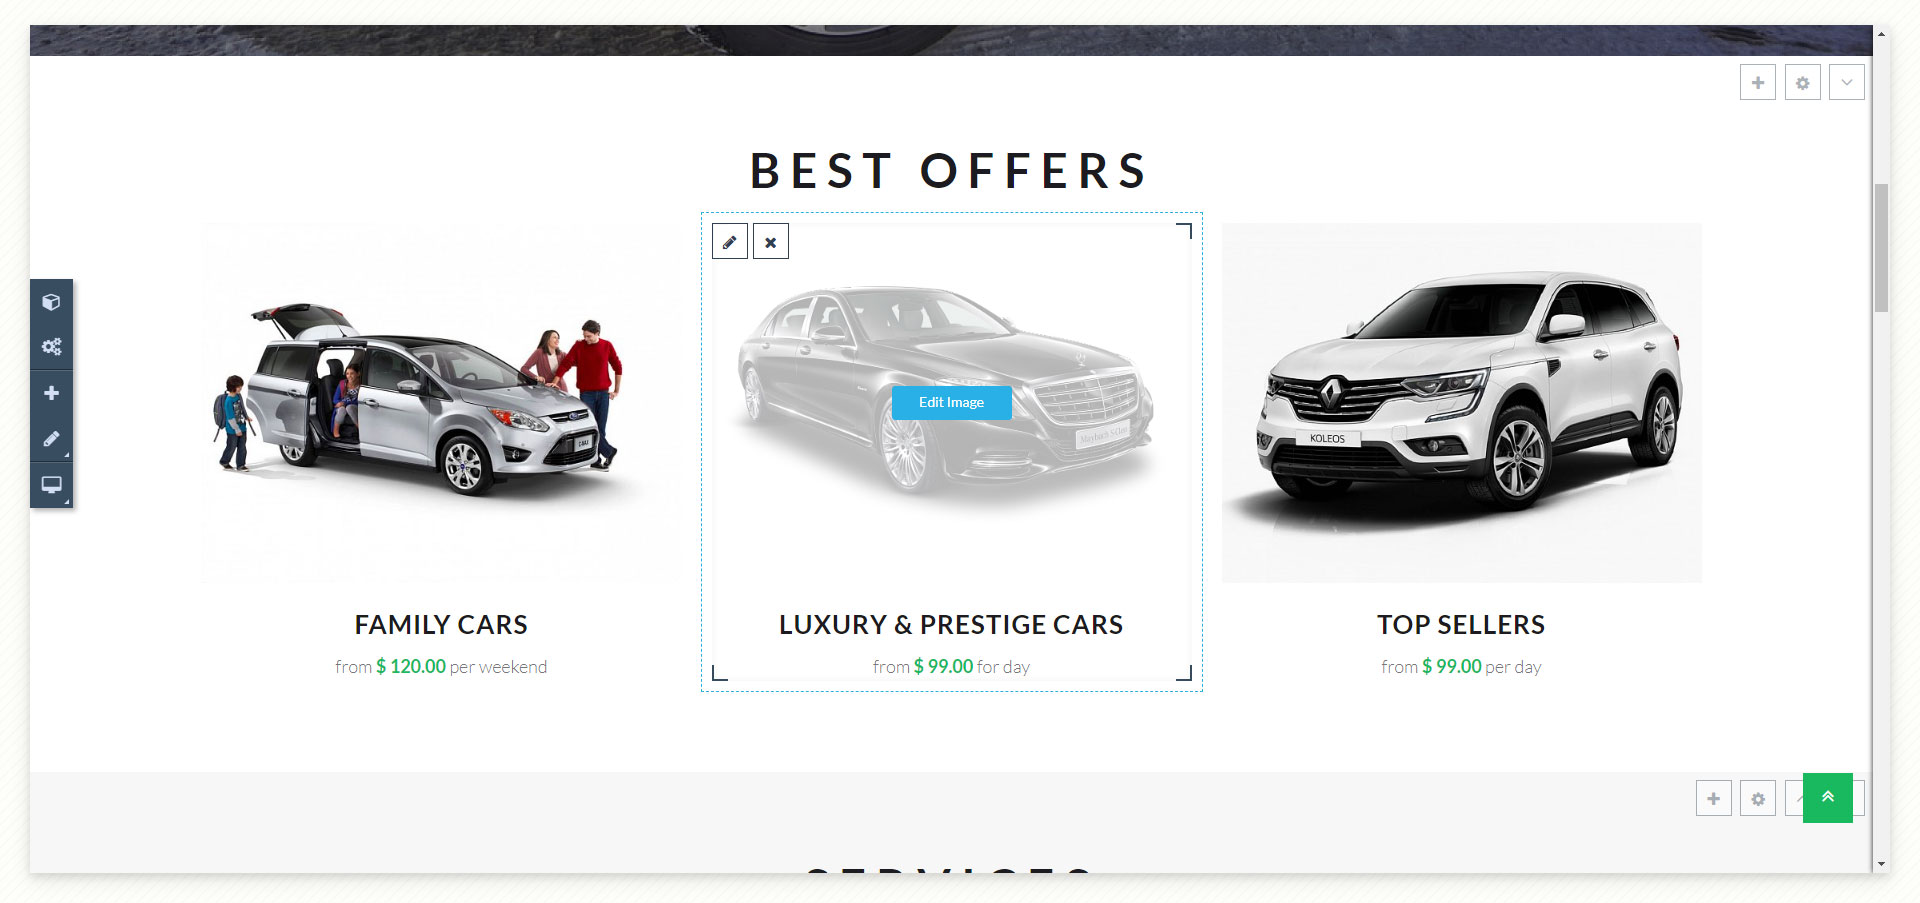Click the Family Cars heading
Viewport: 1920px width, 903px height.
(x=441, y=625)
